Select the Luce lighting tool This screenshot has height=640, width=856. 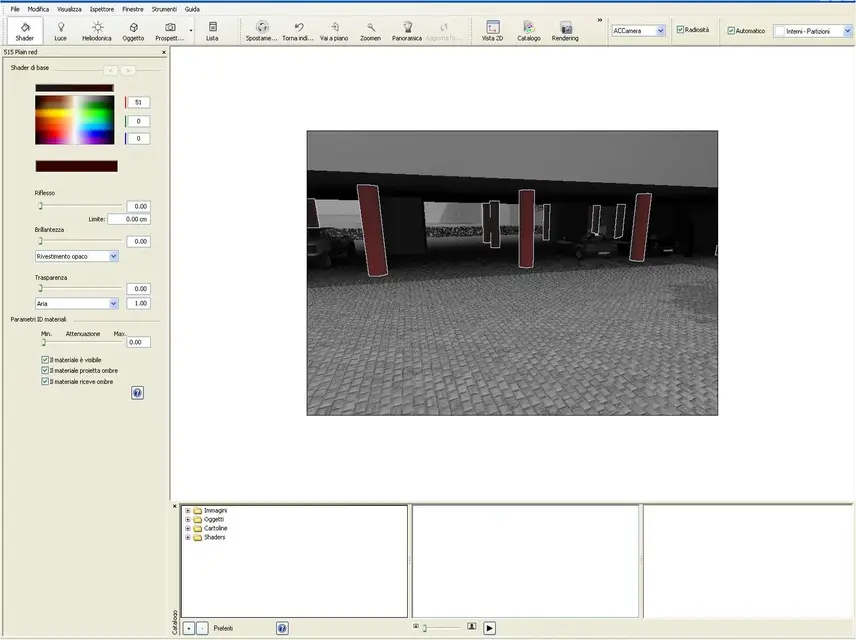point(60,31)
